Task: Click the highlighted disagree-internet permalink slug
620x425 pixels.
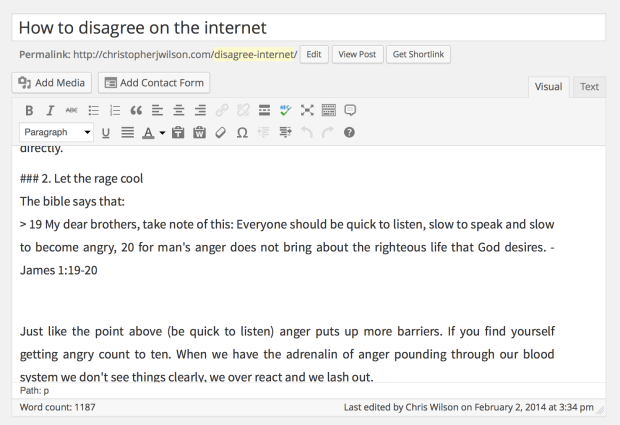Action: (254, 54)
